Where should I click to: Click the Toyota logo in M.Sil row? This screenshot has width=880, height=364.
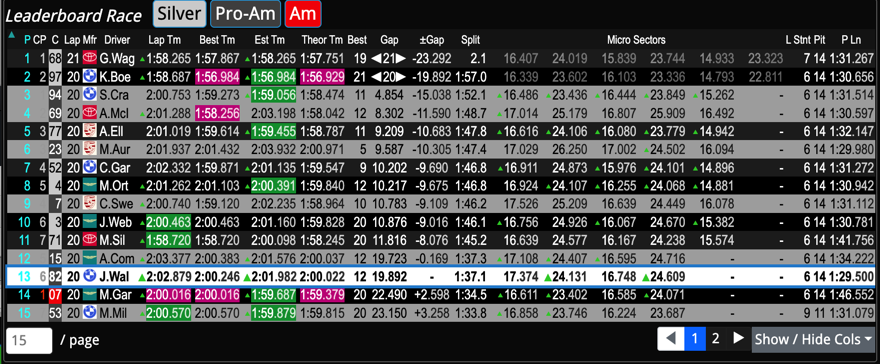click(89, 241)
